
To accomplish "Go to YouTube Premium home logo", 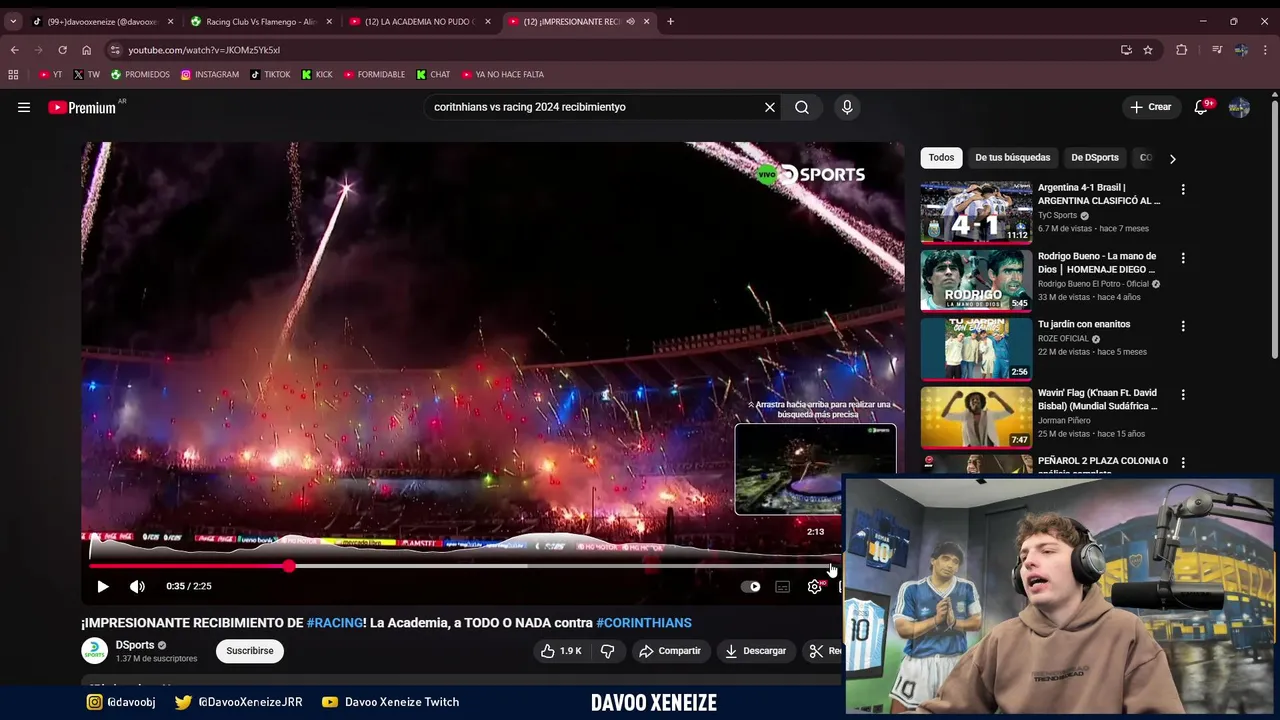I will [x=82, y=107].
